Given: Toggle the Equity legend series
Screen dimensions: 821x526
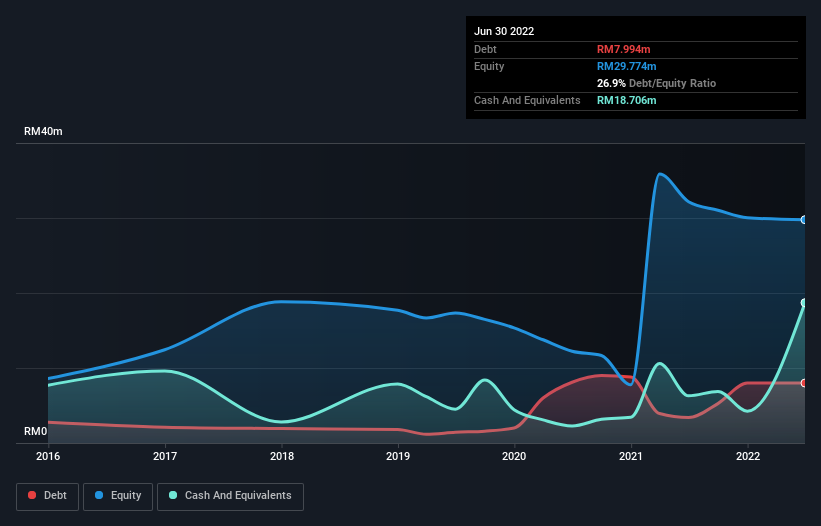Looking at the screenshot, I should pos(118,496).
